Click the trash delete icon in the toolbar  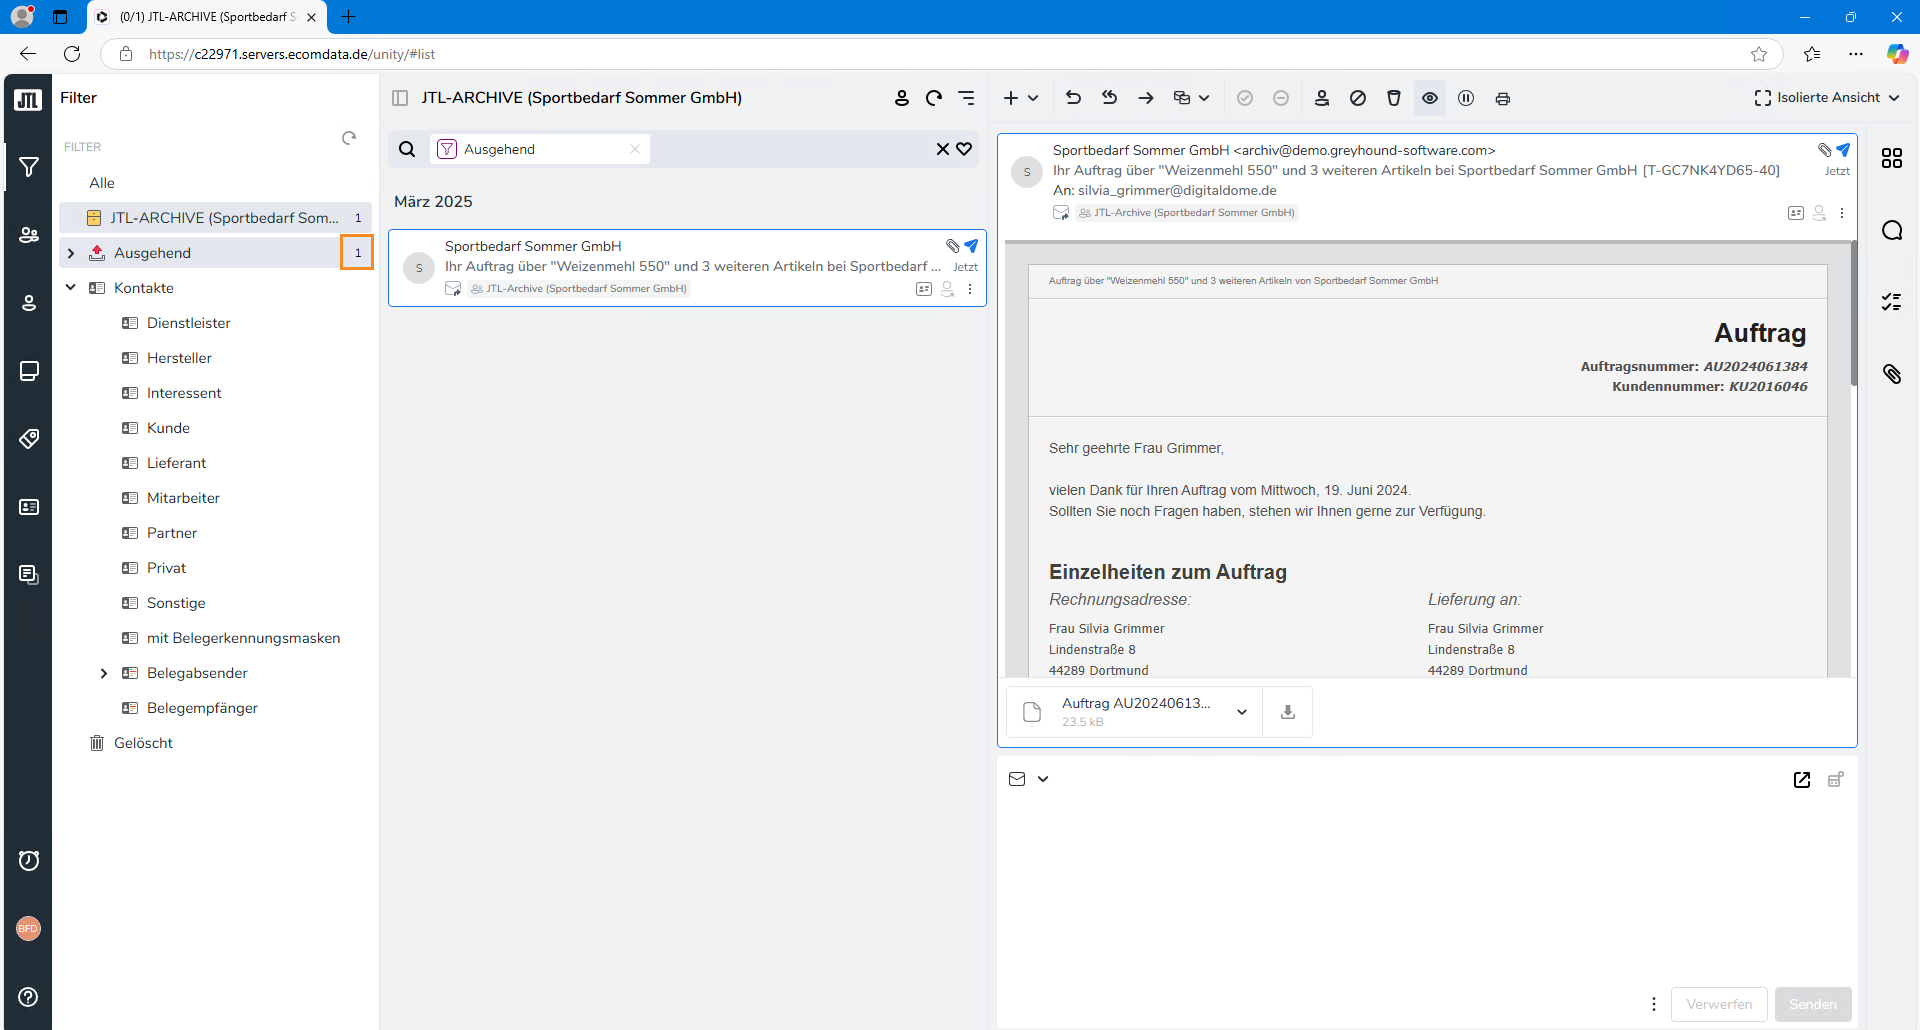(1394, 98)
